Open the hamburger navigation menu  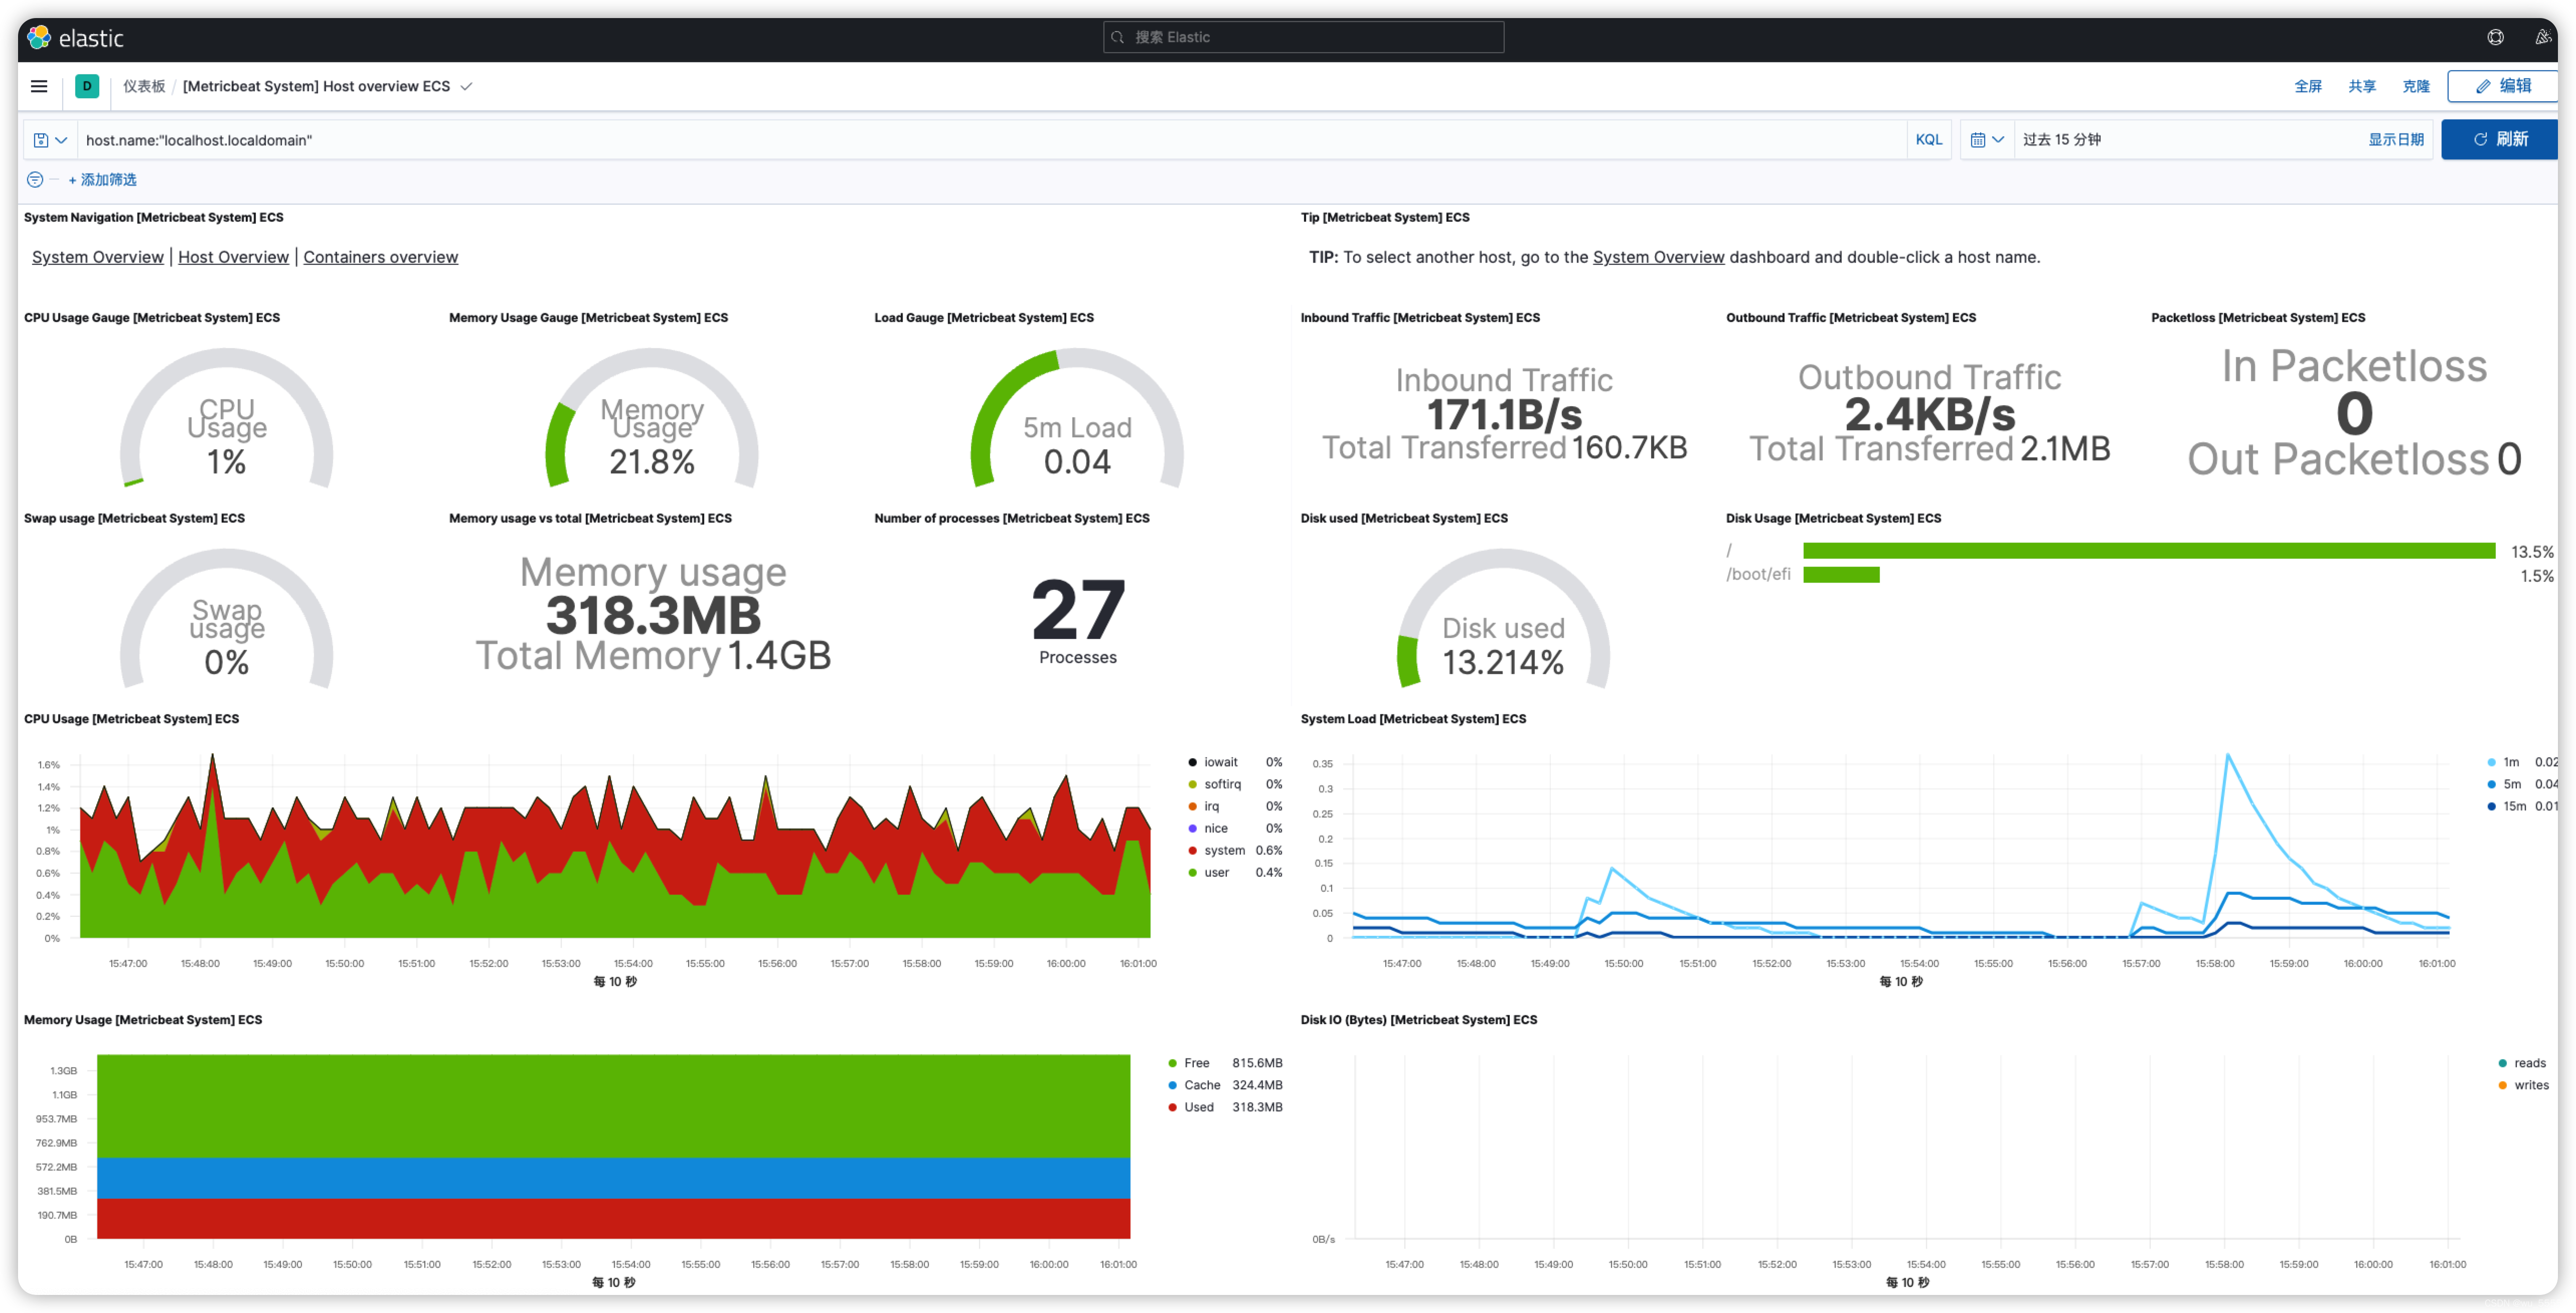[x=39, y=86]
